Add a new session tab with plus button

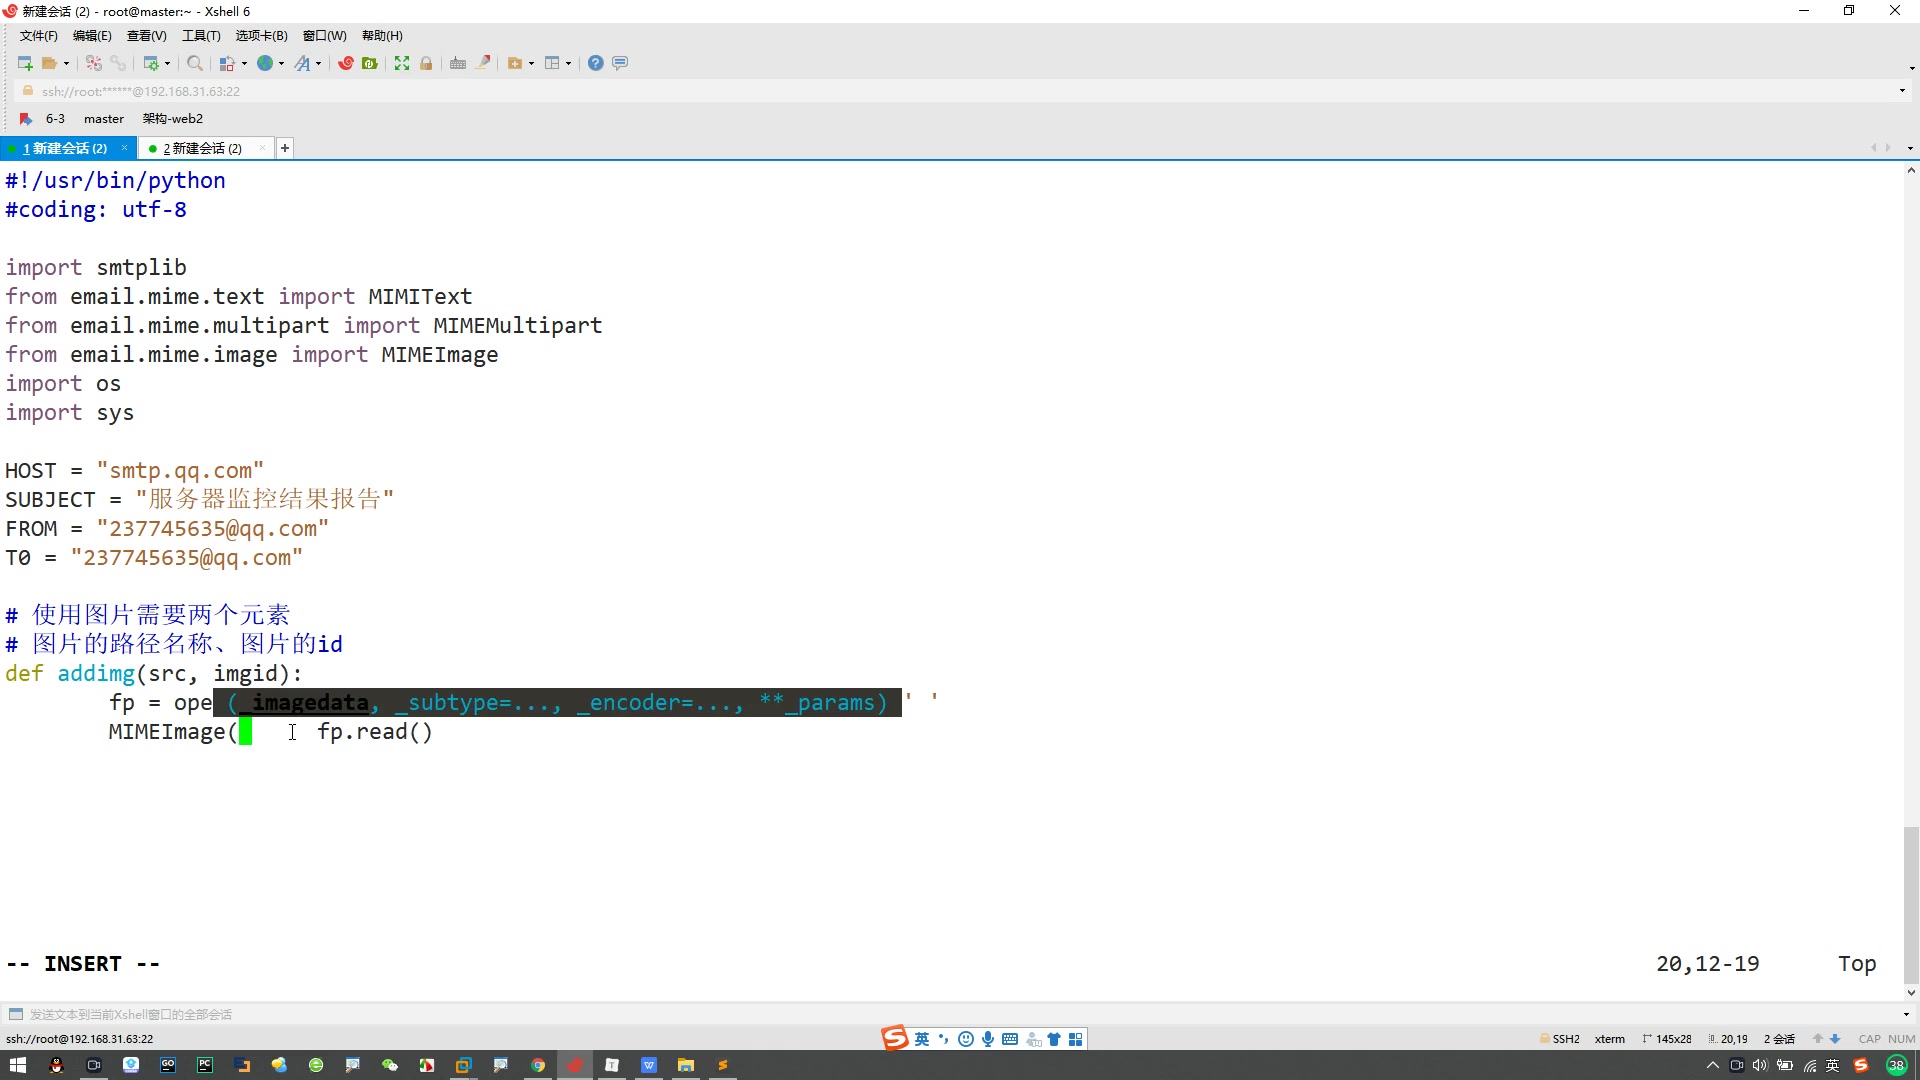(285, 148)
